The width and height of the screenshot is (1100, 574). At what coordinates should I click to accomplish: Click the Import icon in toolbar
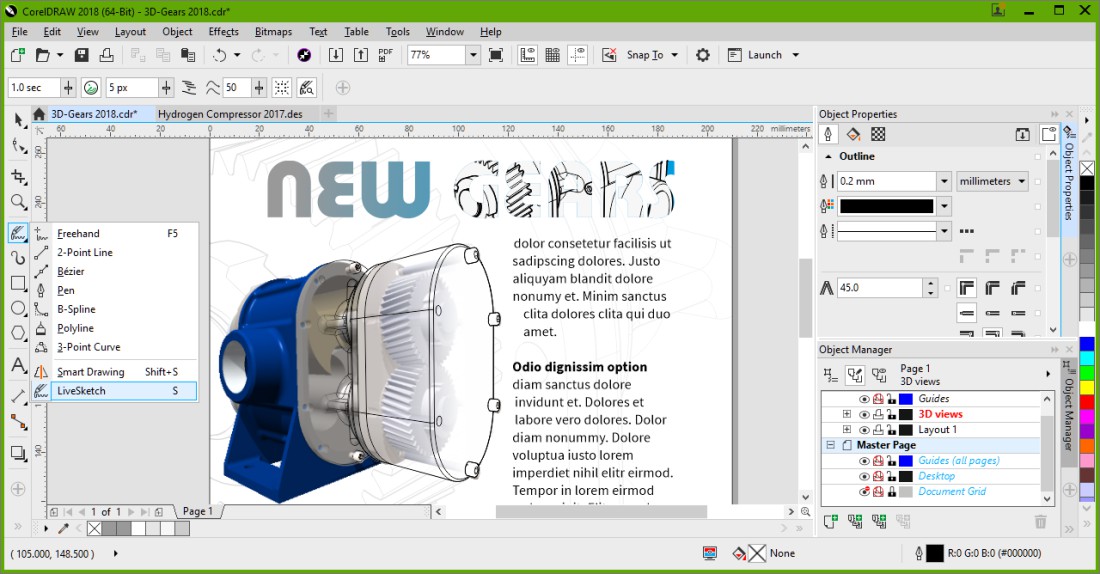pyautogui.click(x=336, y=55)
